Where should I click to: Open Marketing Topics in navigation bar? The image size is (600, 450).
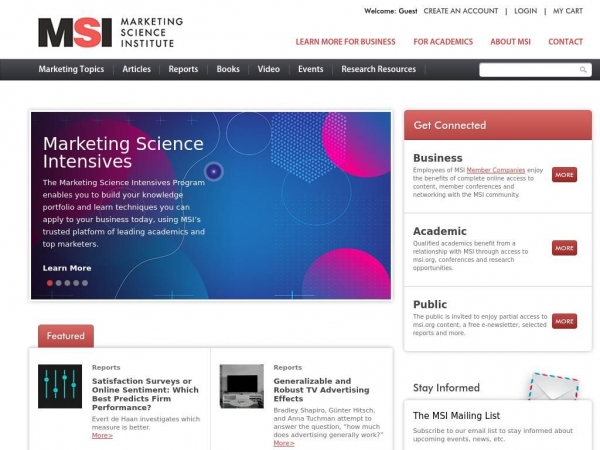click(x=71, y=69)
